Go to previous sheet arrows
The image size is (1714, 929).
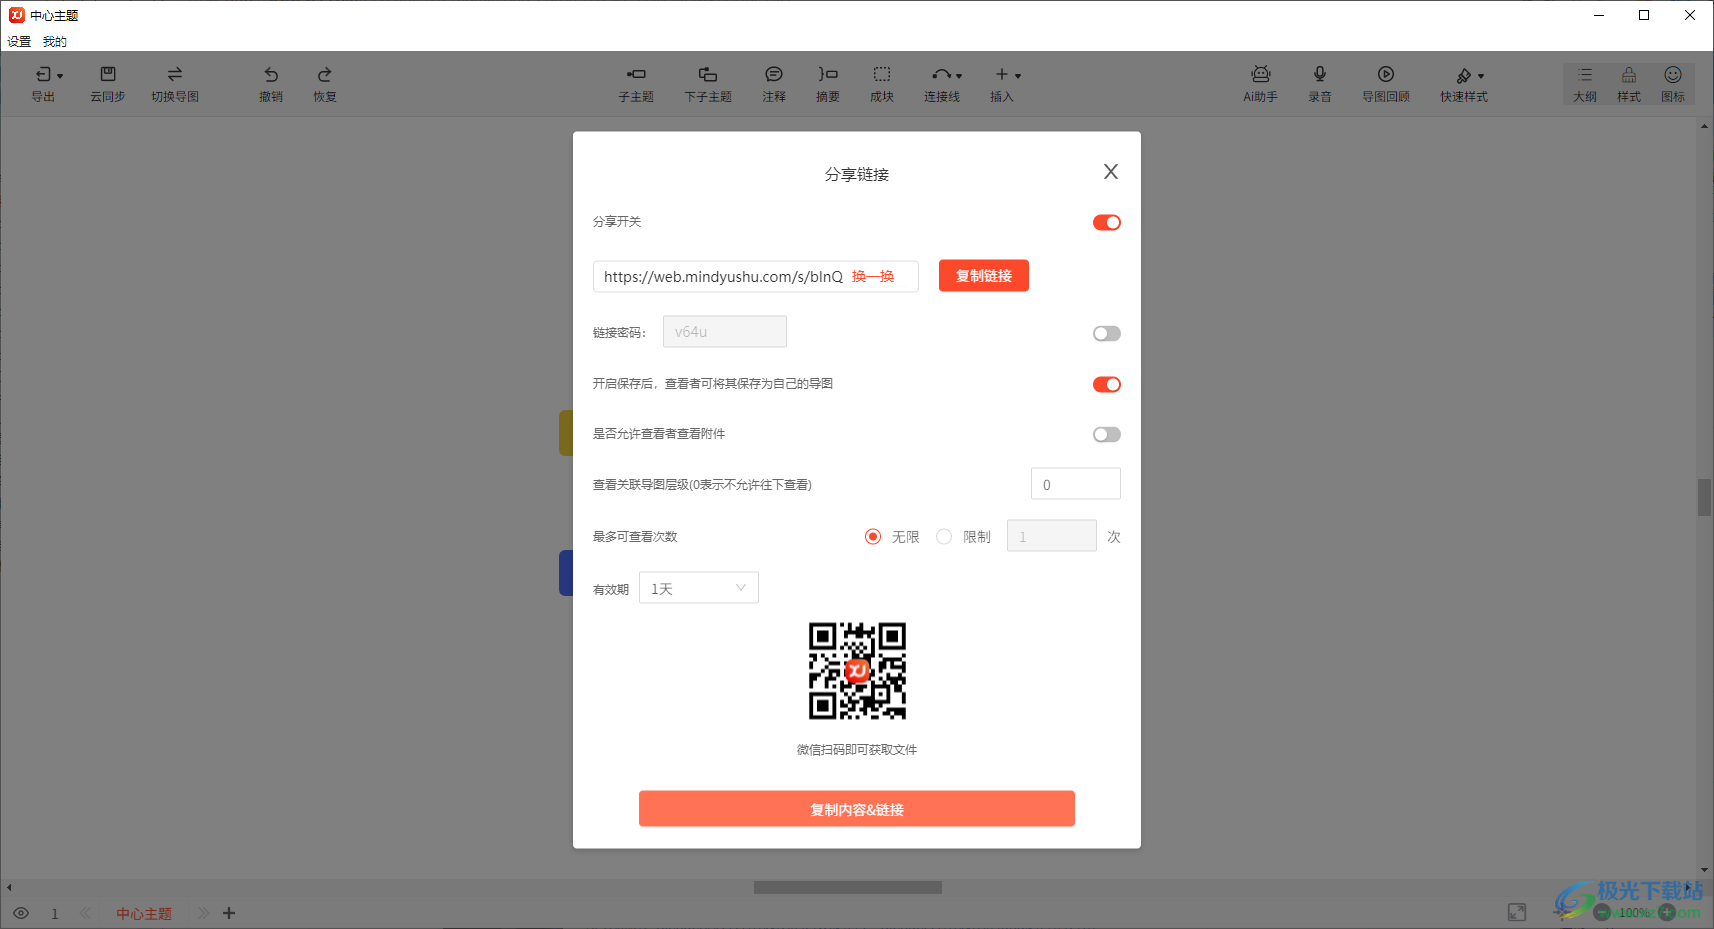click(86, 913)
